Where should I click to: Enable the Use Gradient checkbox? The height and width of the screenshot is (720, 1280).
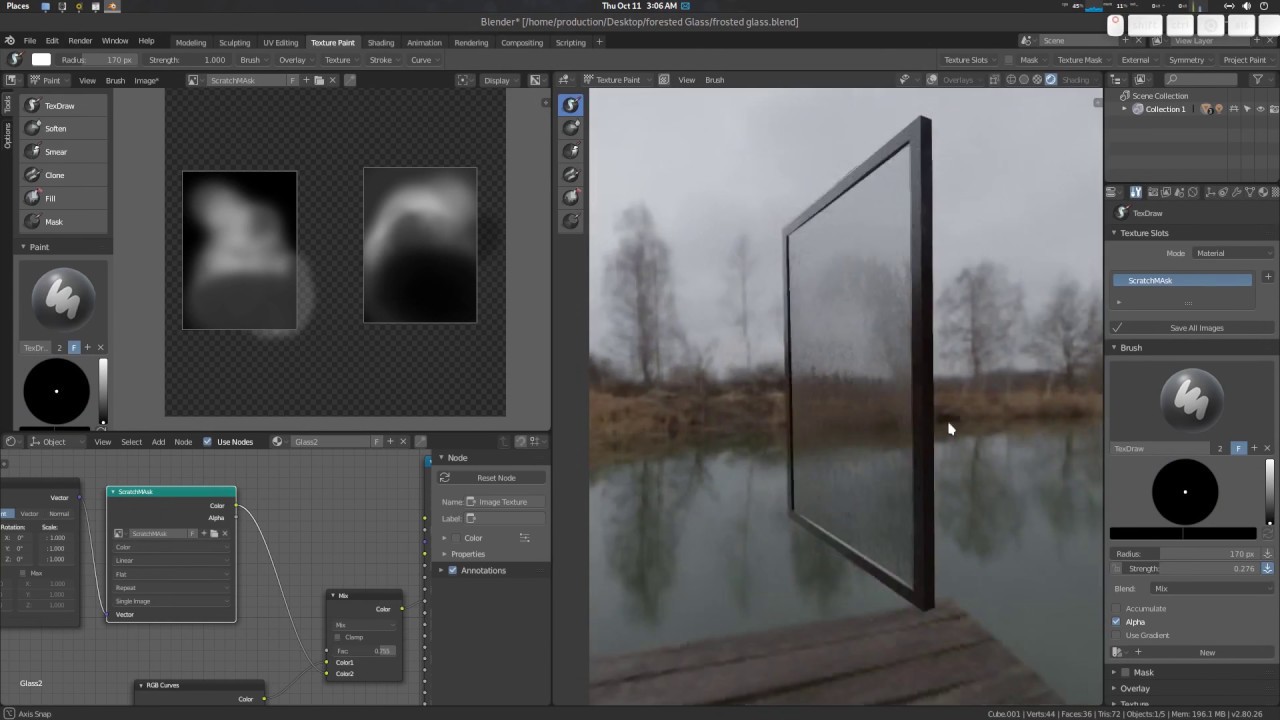(x=1117, y=635)
